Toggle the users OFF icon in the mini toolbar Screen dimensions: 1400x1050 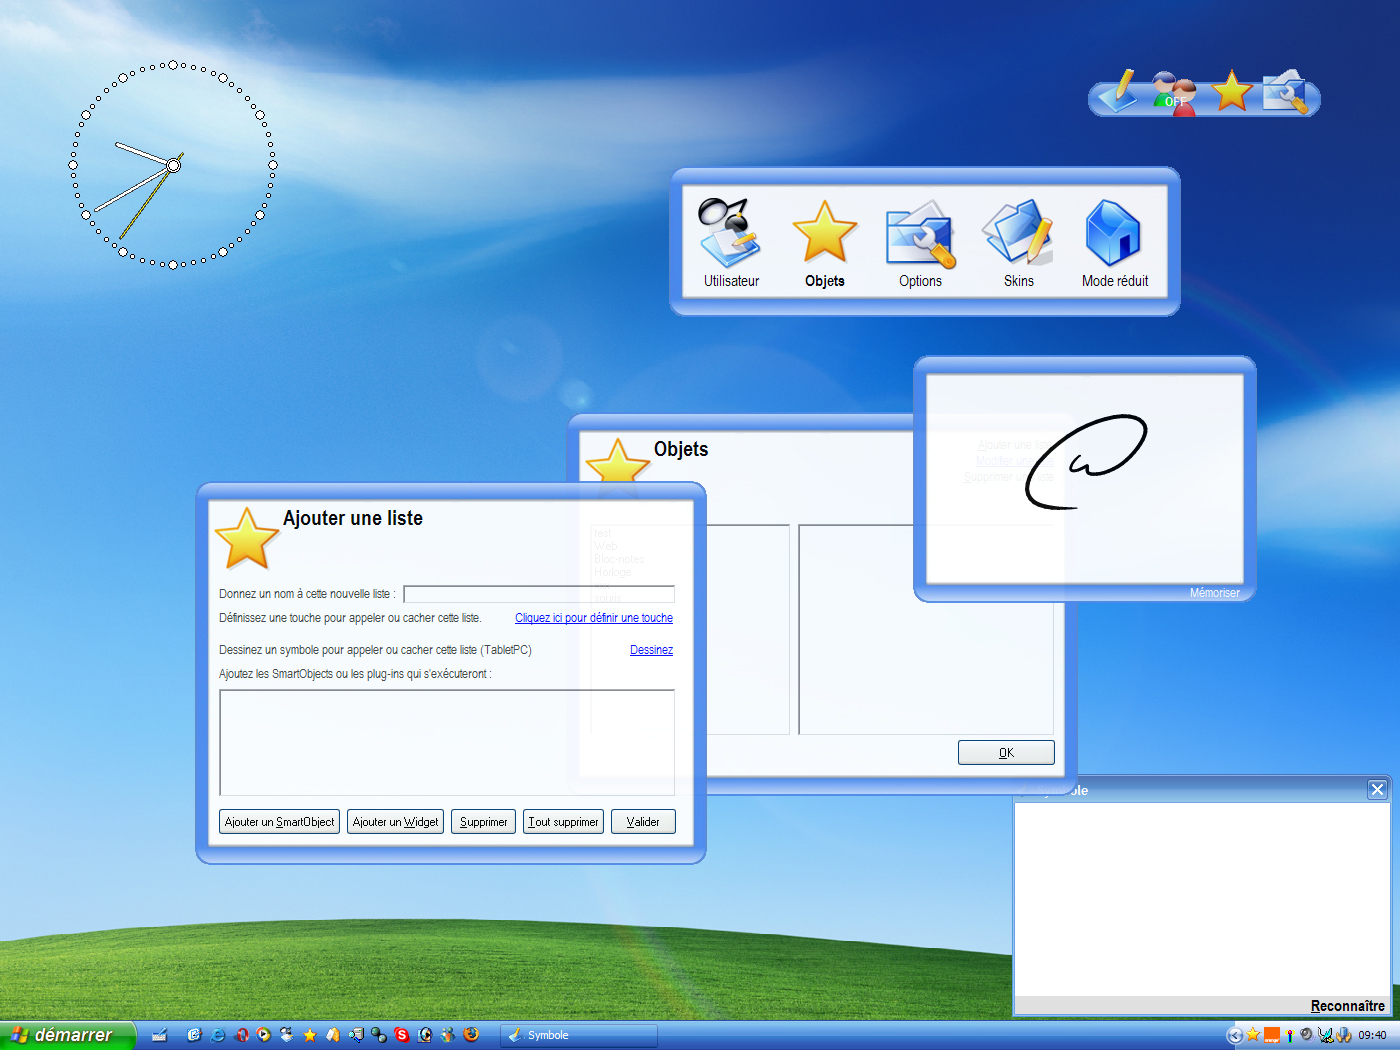(x=1174, y=94)
